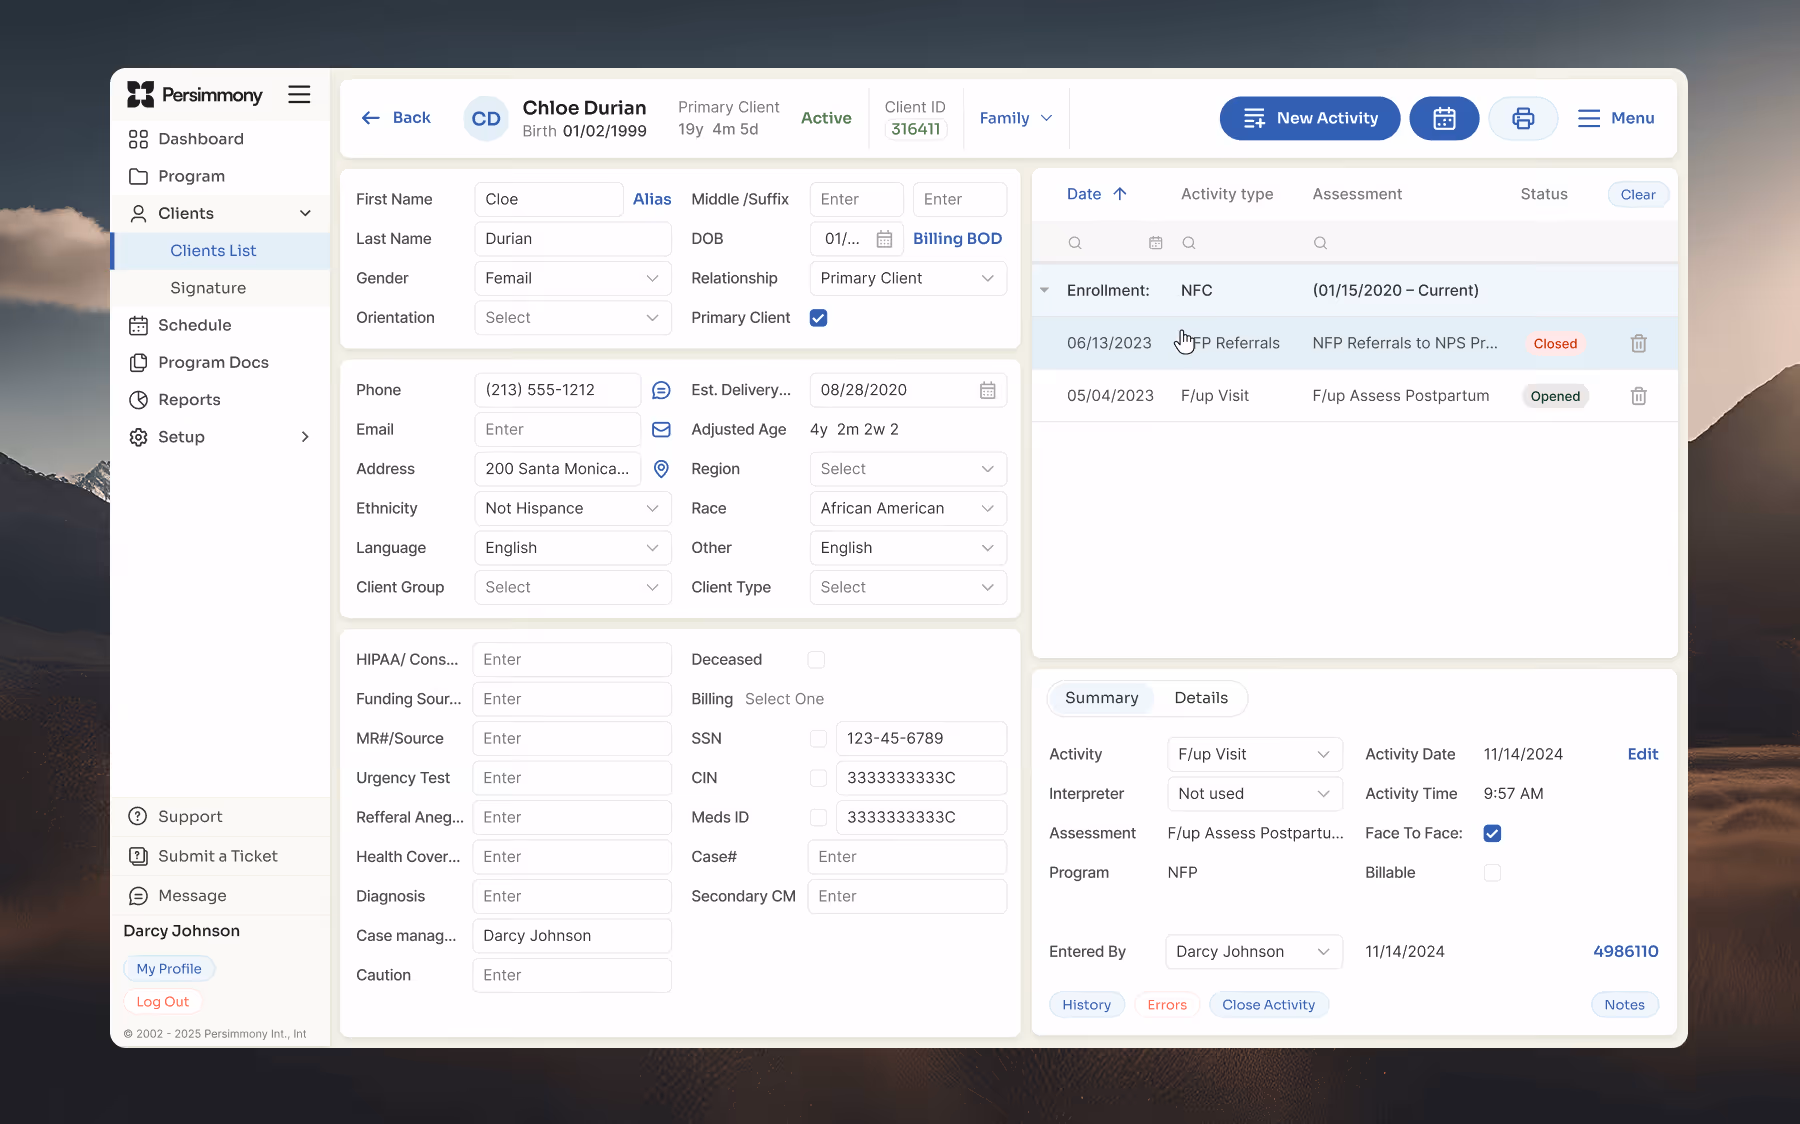
Task: Open the Race dropdown
Action: (908, 508)
